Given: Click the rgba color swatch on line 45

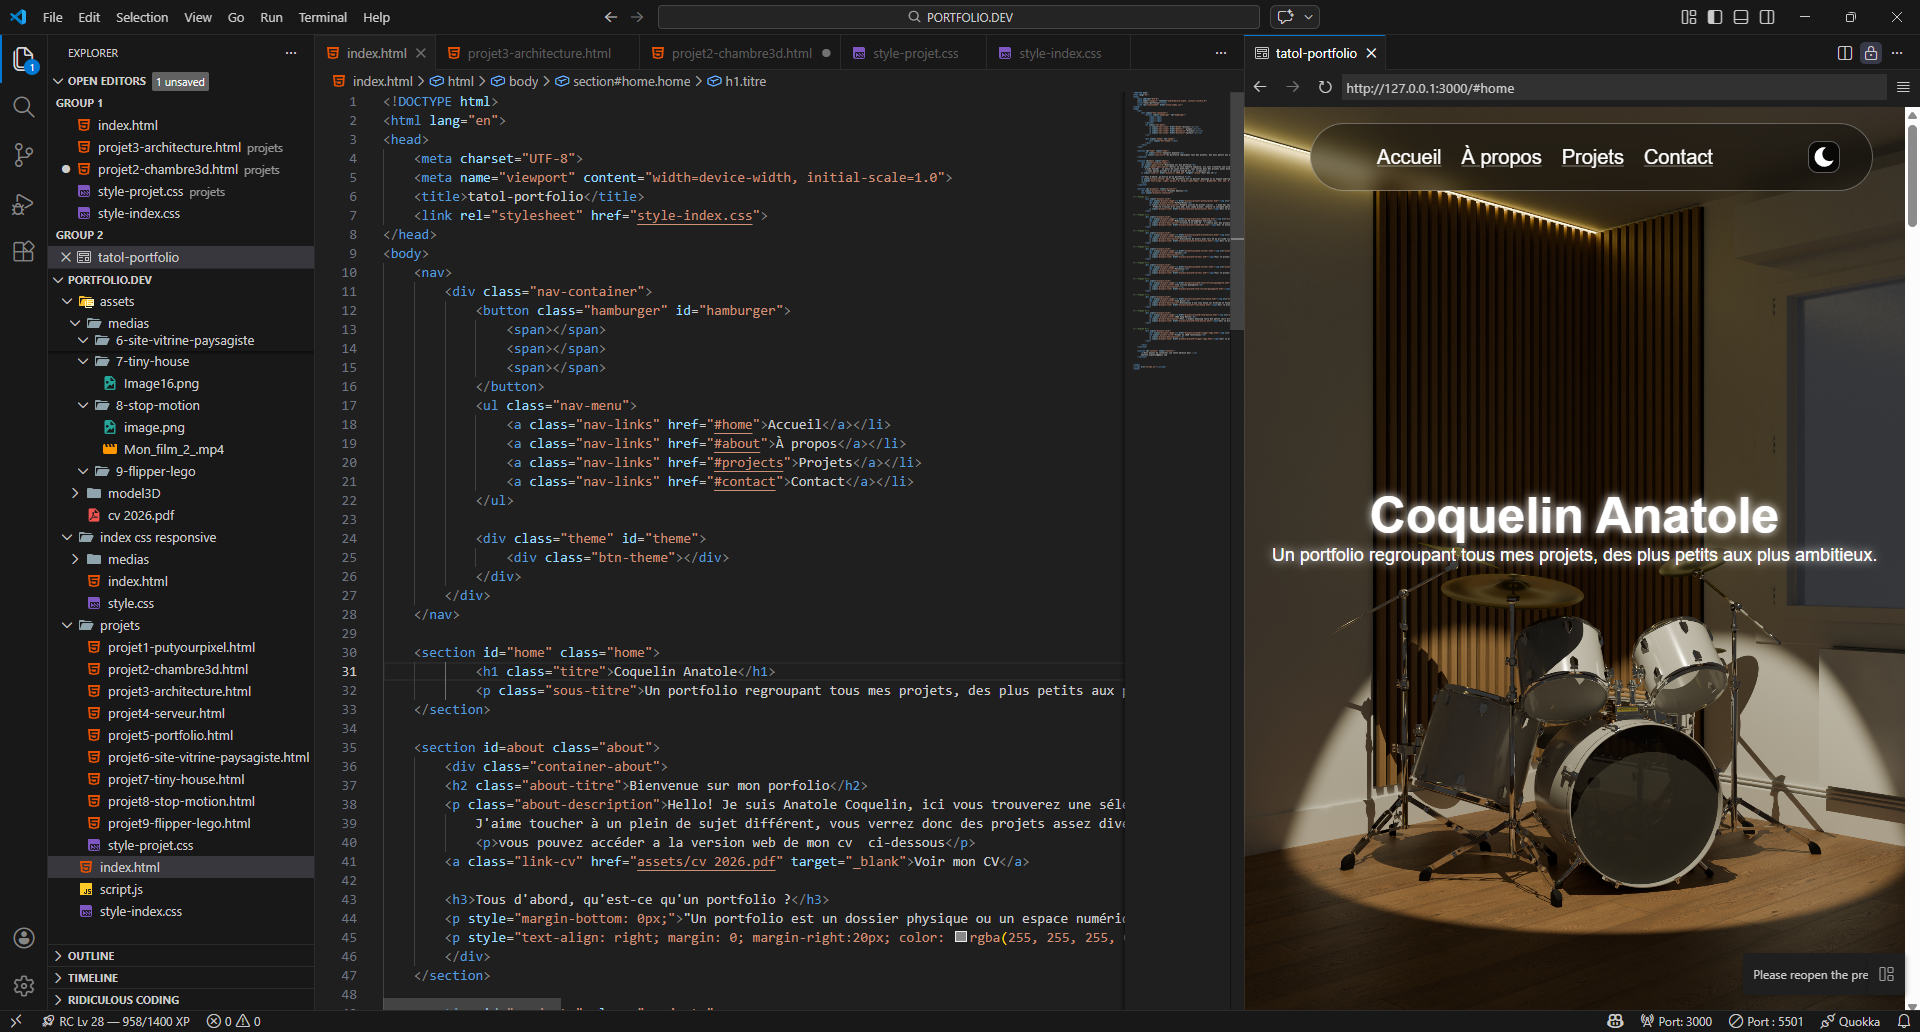Looking at the screenshot, I should point(961,938).
